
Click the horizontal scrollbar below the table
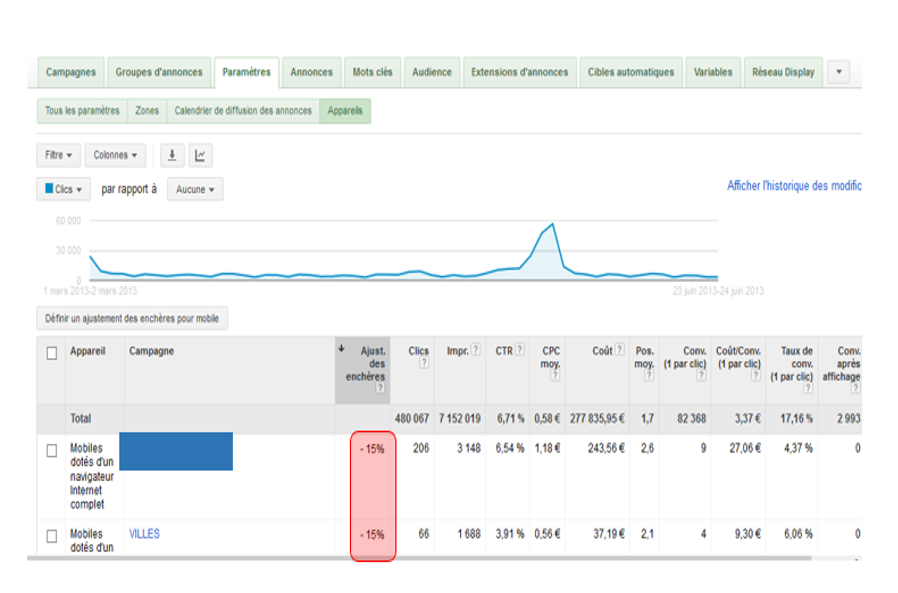(419, 558)
